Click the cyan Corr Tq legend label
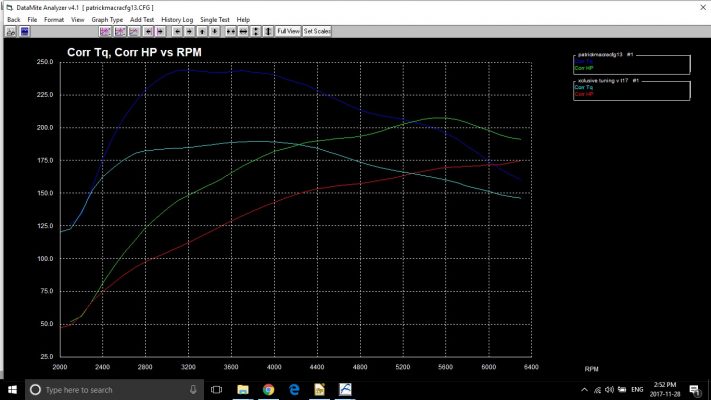Viewport: 711px width, 400px height. (584, 87)
